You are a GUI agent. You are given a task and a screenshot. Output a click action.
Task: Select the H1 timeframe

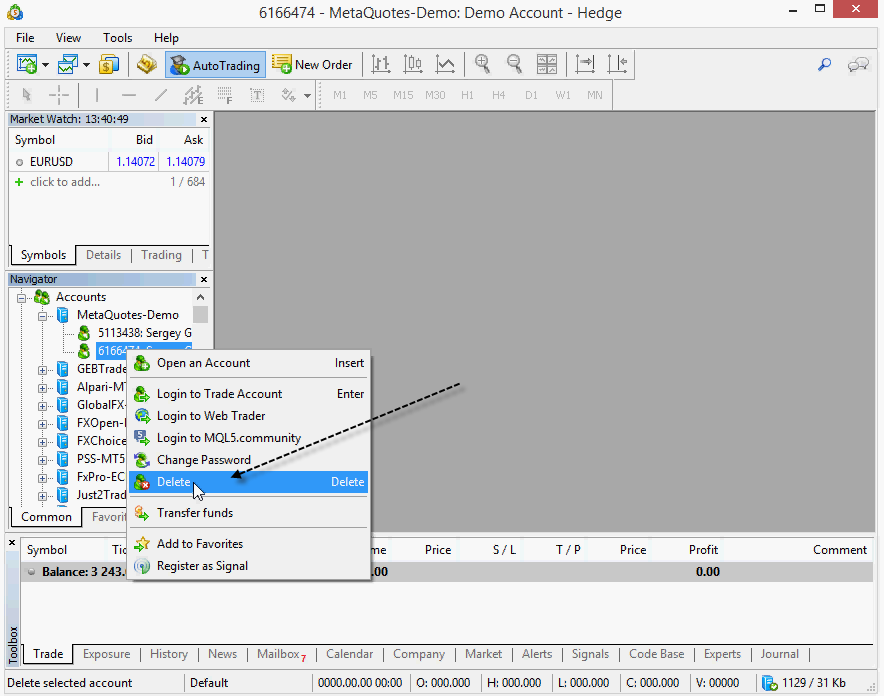point(467,95)
